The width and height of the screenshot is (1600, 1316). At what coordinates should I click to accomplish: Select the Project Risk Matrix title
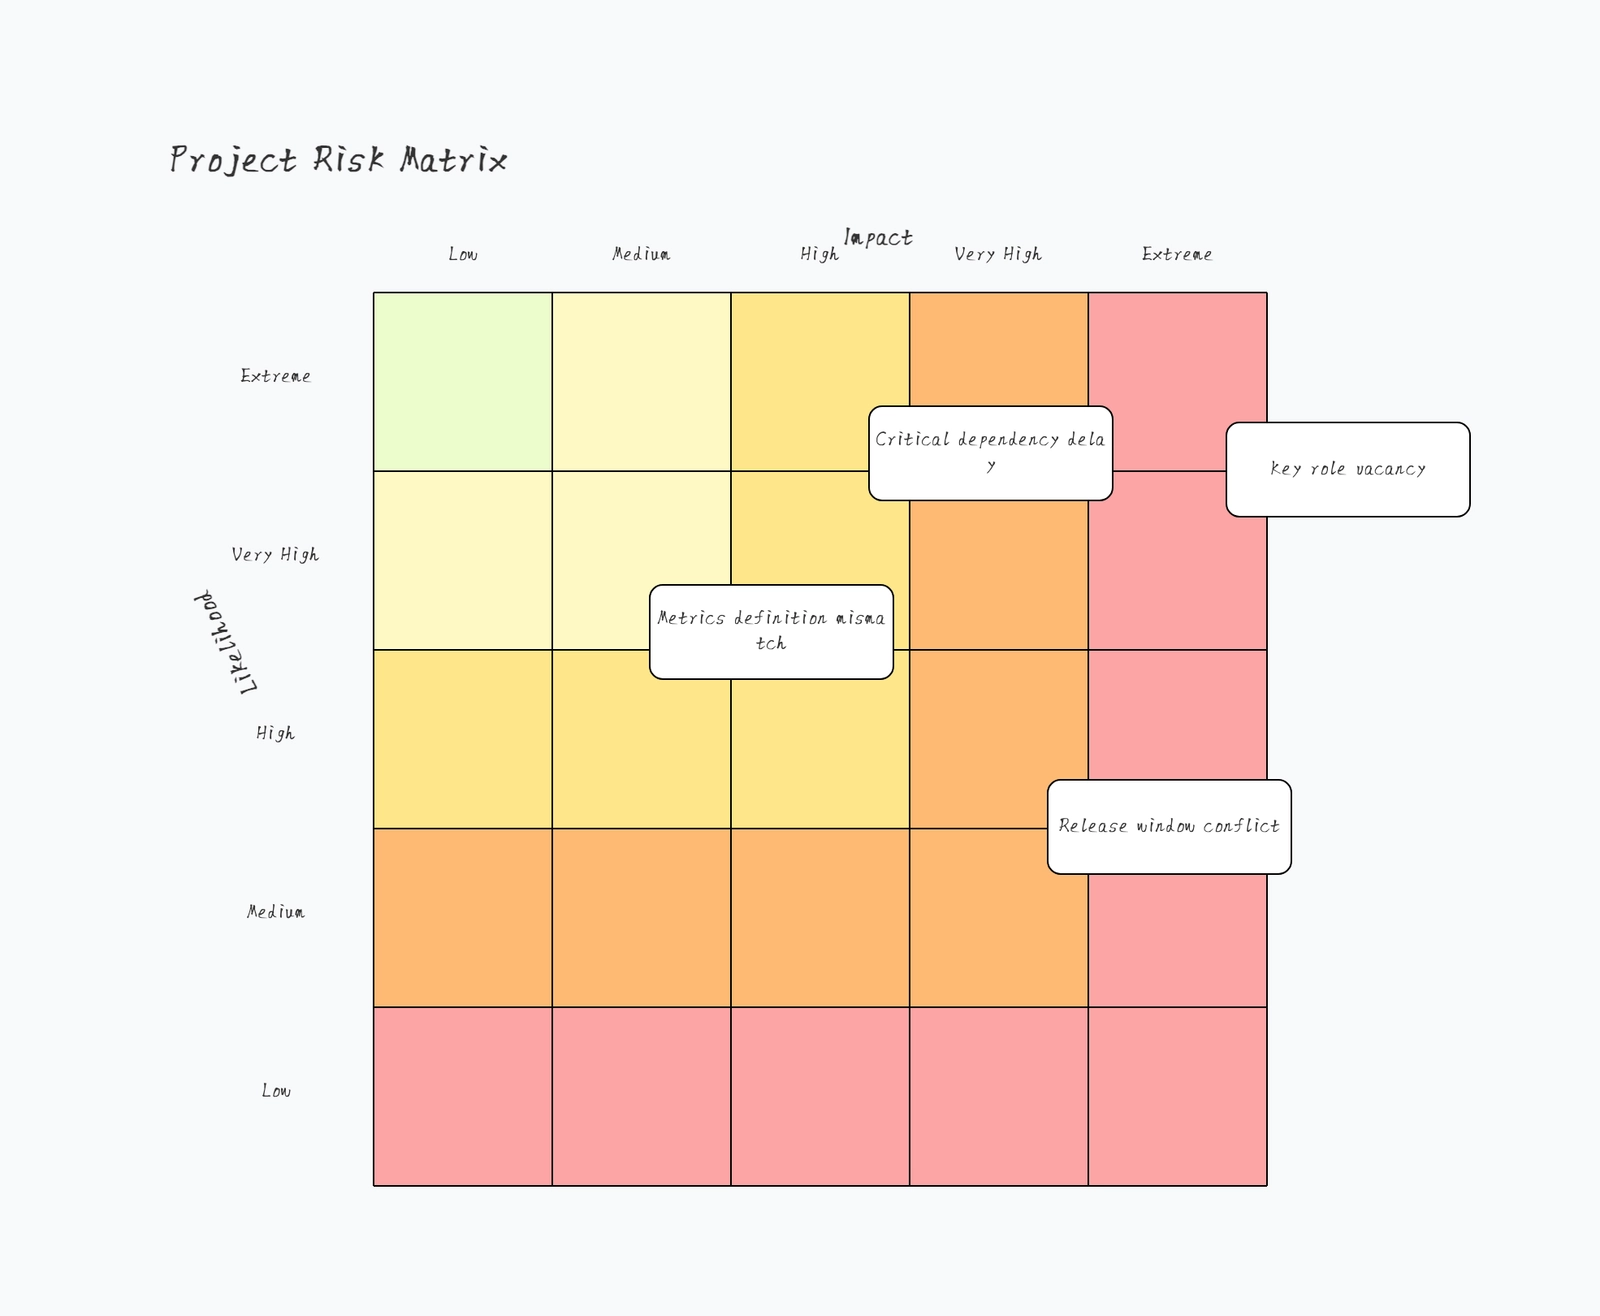click(x=338, y=160)
